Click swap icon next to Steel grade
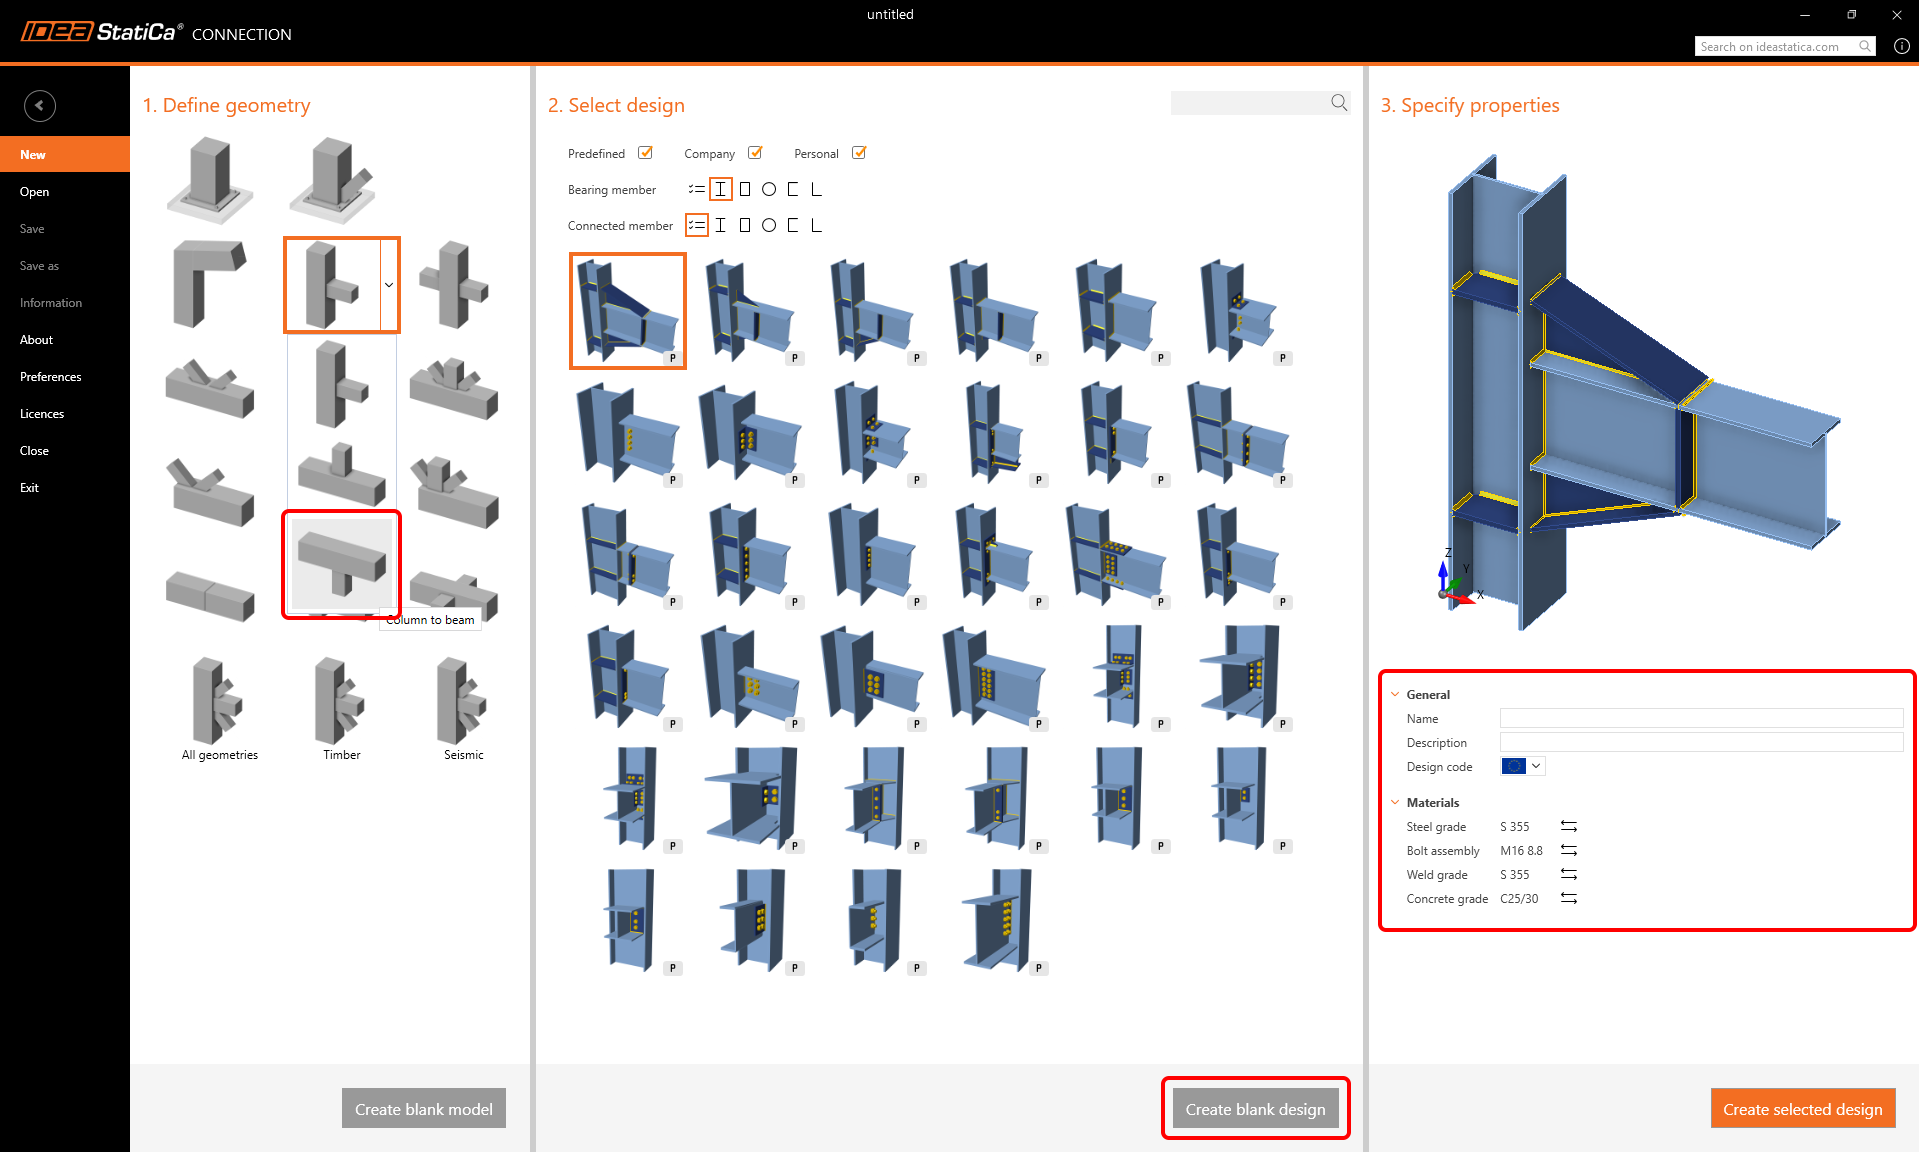 coord(1568,826)
